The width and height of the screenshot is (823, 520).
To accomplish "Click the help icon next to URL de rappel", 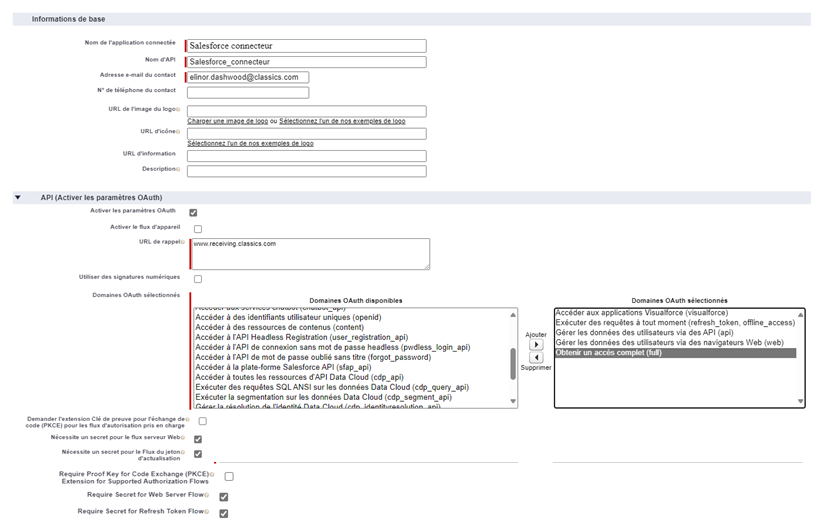I will click(x=183, y=242).
